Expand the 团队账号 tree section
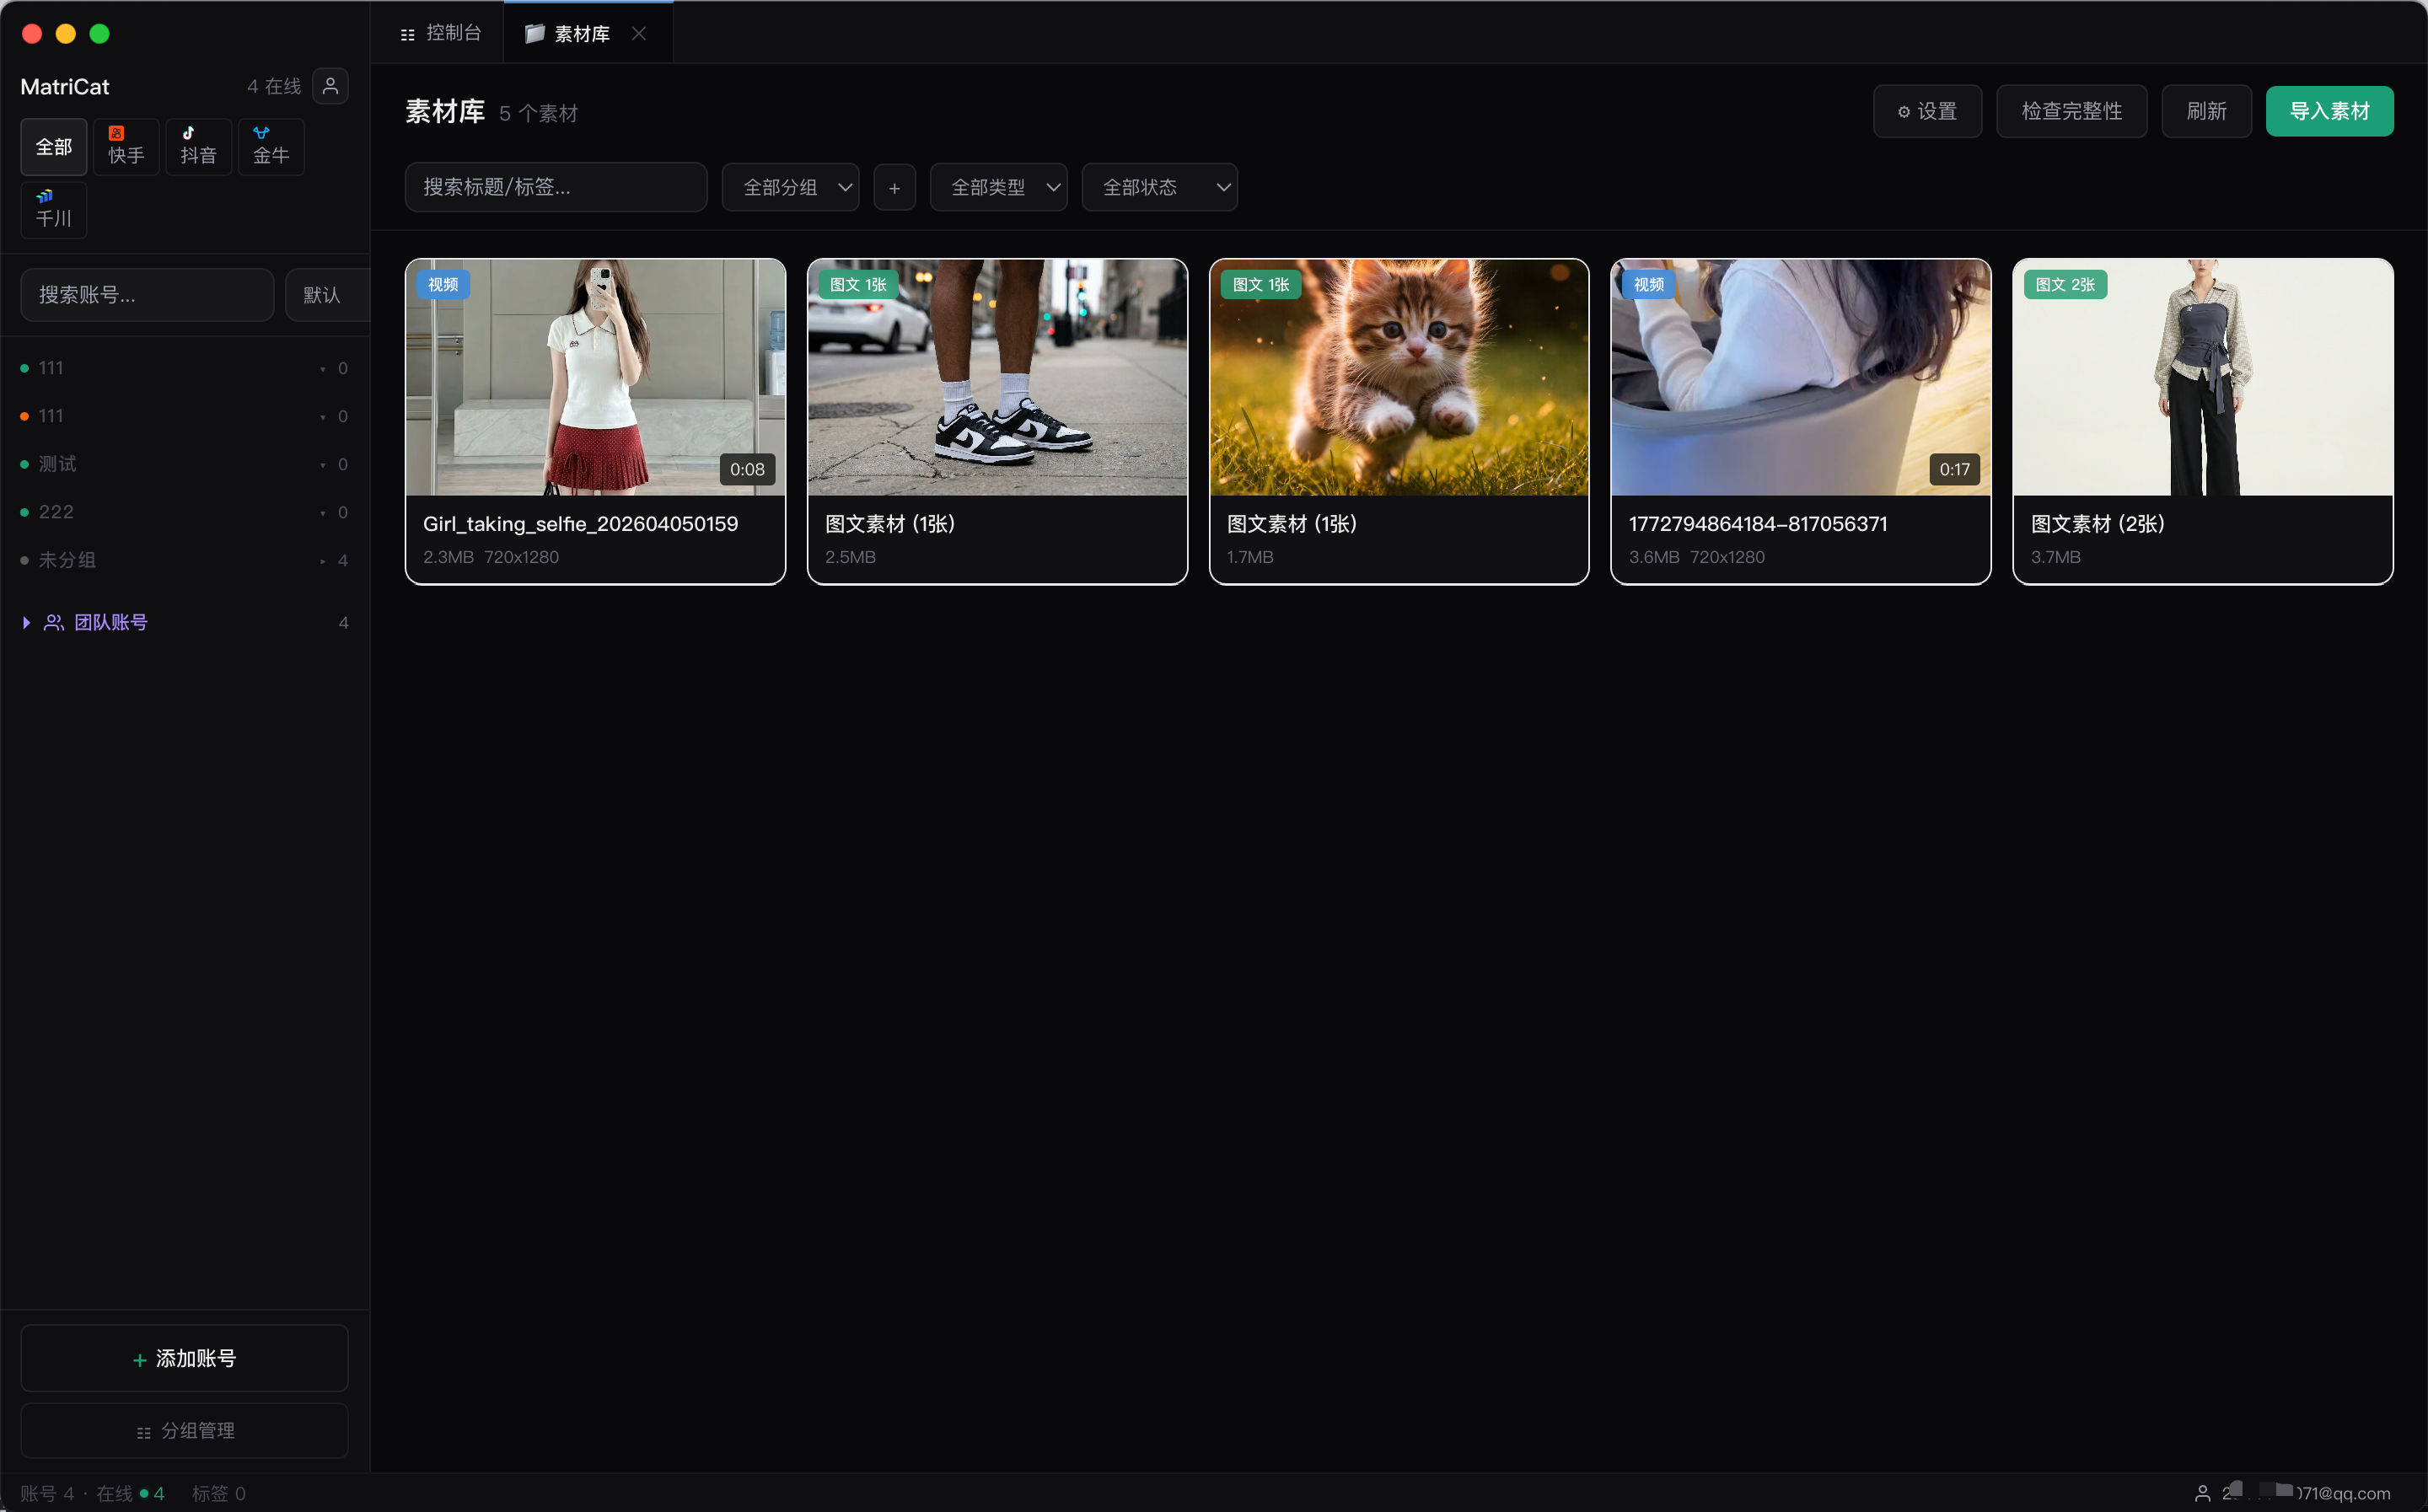 [x=27, y=622]
